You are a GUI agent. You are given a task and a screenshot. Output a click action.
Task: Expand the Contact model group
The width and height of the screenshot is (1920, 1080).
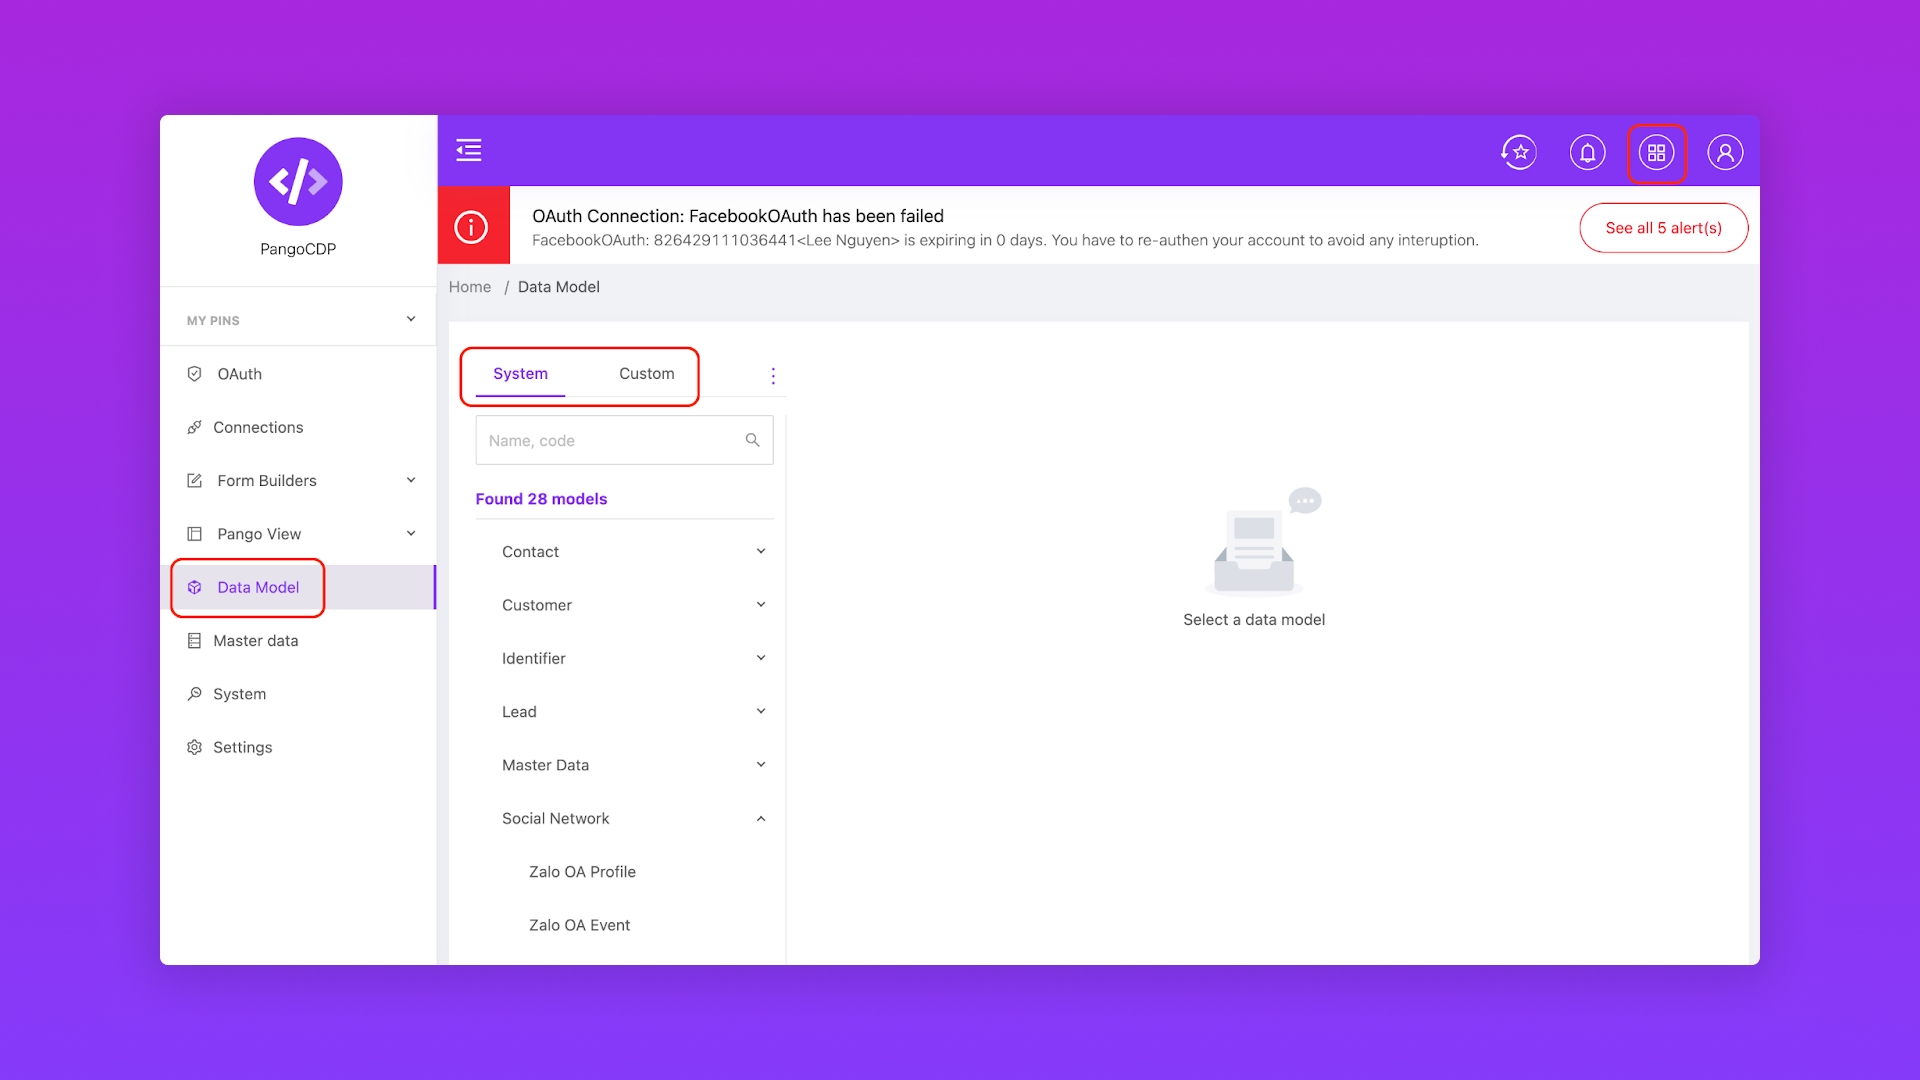[x=760, y=552]
